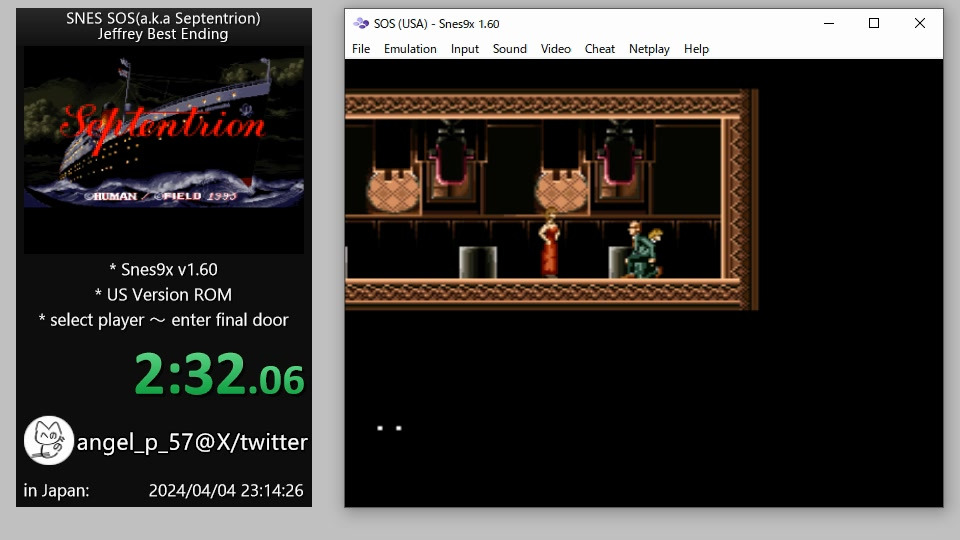Minimize the Snes9x window
960x540 pixels.
click(x=829, y=23)
